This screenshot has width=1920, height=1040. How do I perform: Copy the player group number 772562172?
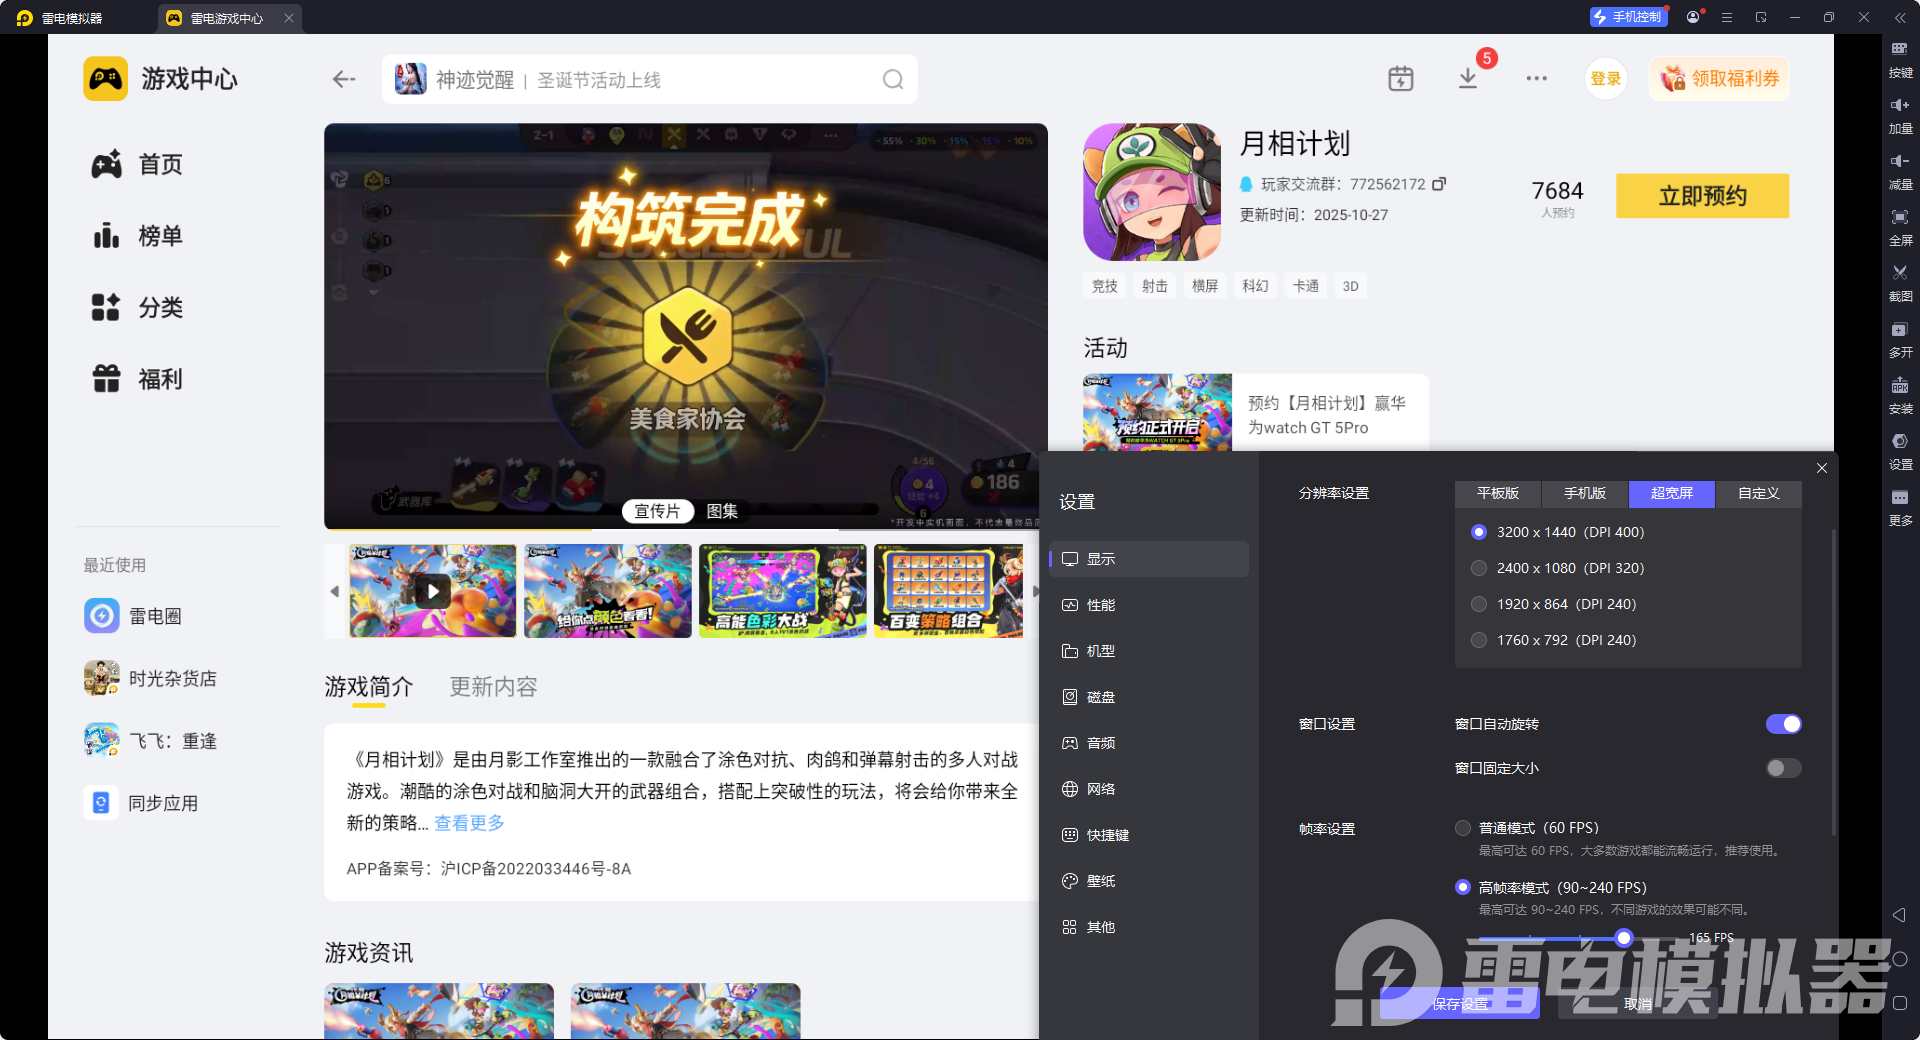1439,184
